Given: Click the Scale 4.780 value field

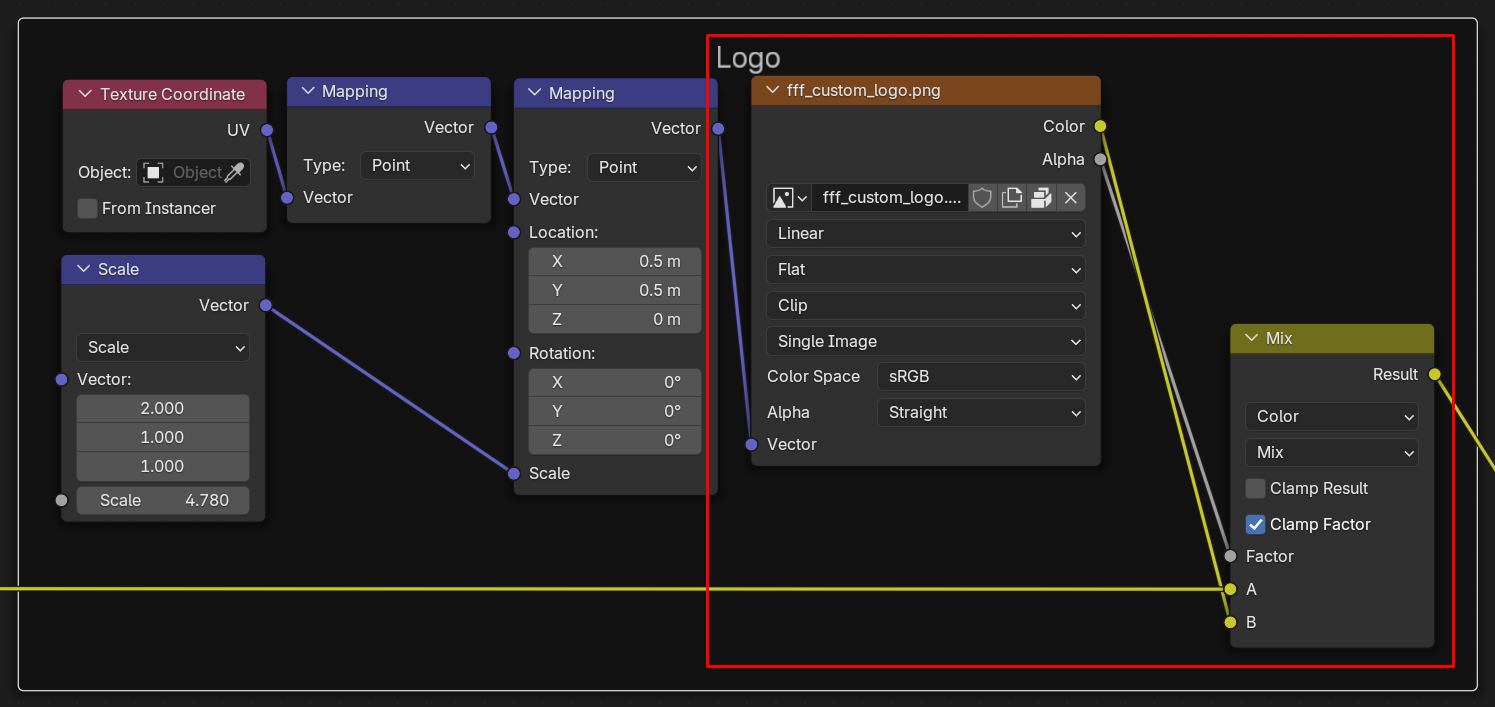Looking at the screenshot, I should (x=163, y=500).
